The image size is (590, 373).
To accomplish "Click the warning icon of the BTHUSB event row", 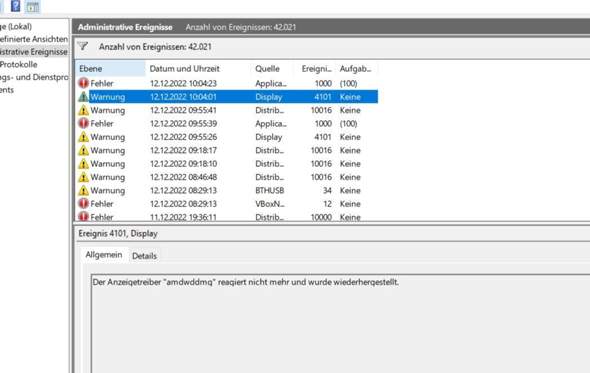I will [84, 190].
